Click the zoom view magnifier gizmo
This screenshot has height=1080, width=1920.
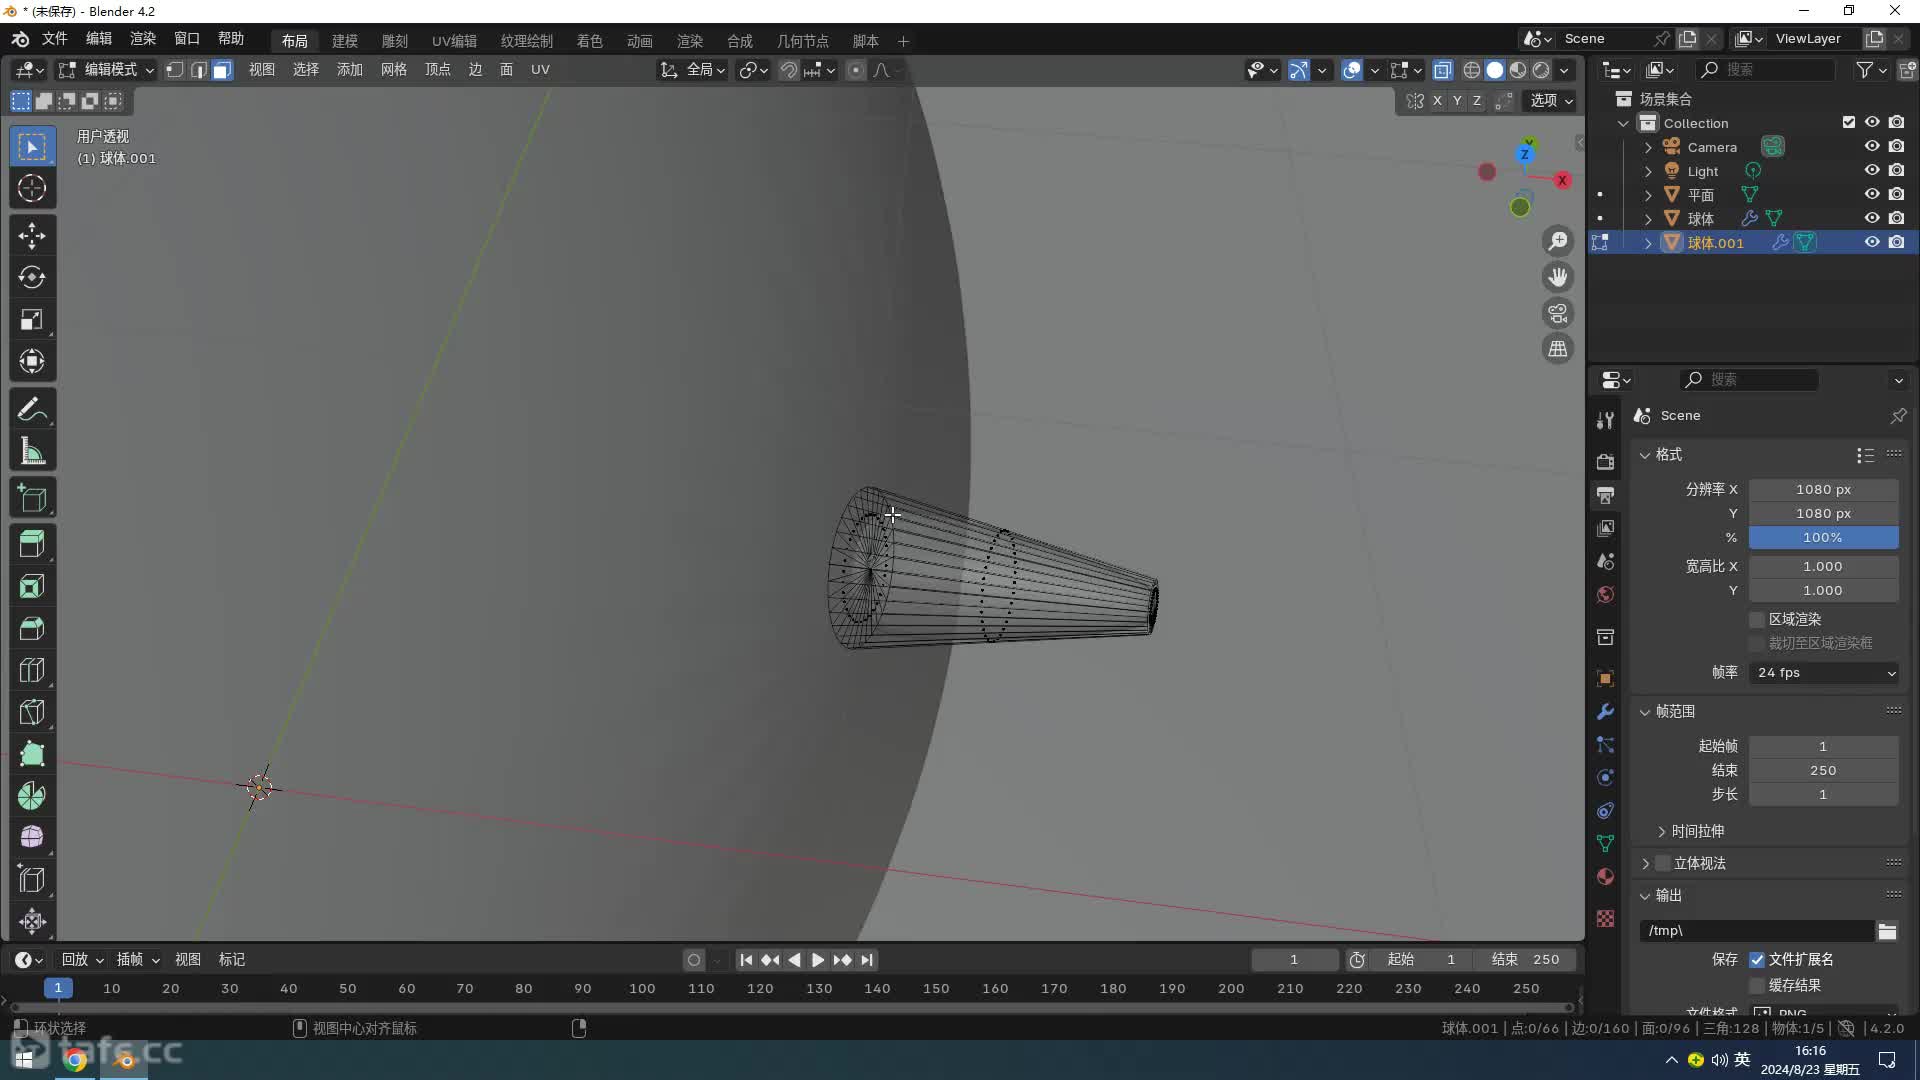click(x=1558, y=241)
